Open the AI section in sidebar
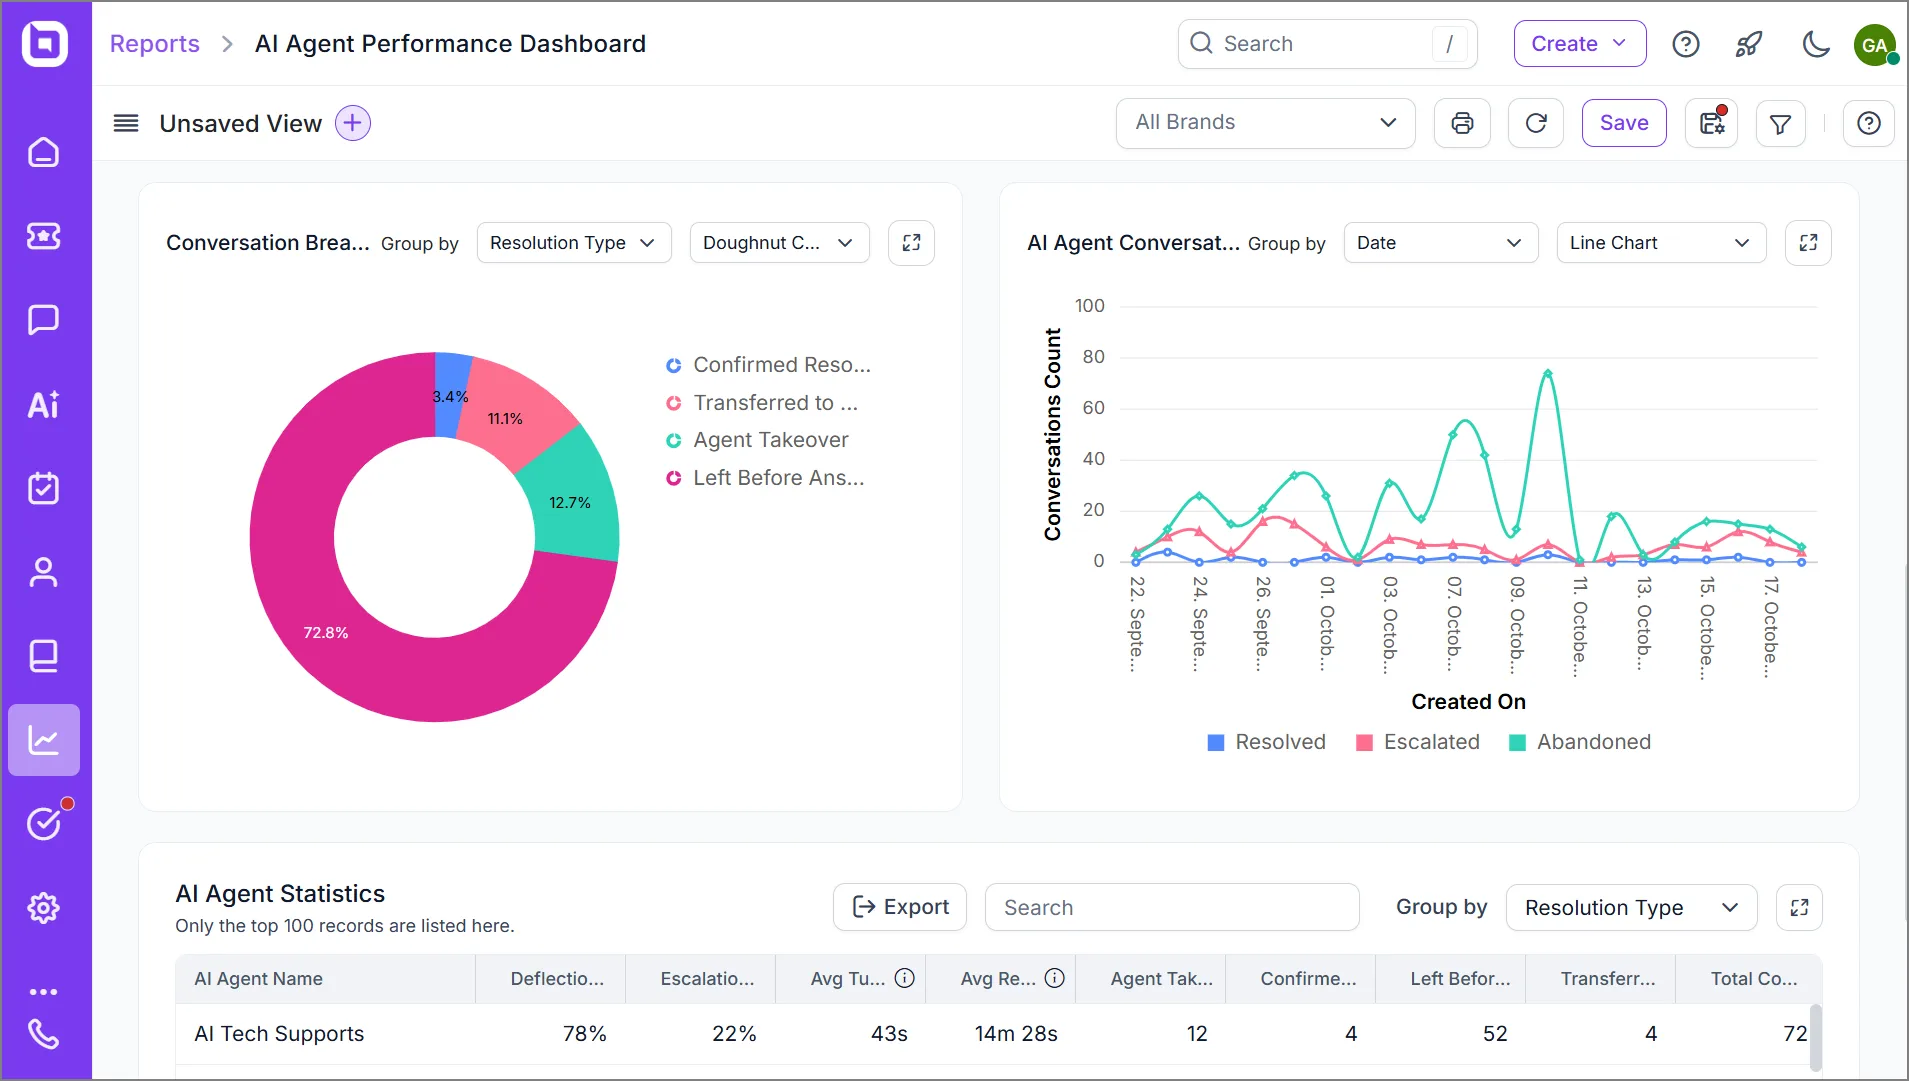 pyautogui.click(x=43, y=405)
